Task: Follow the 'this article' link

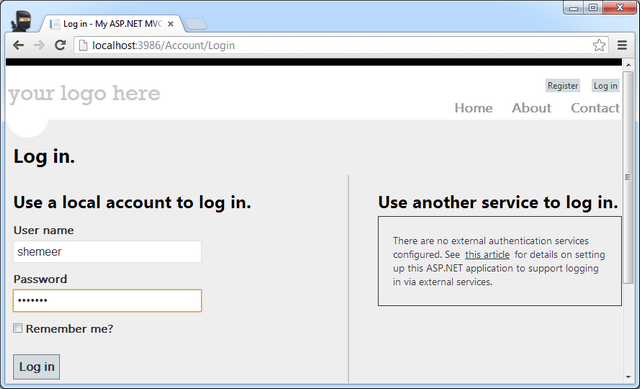Action: click(487, 255)
